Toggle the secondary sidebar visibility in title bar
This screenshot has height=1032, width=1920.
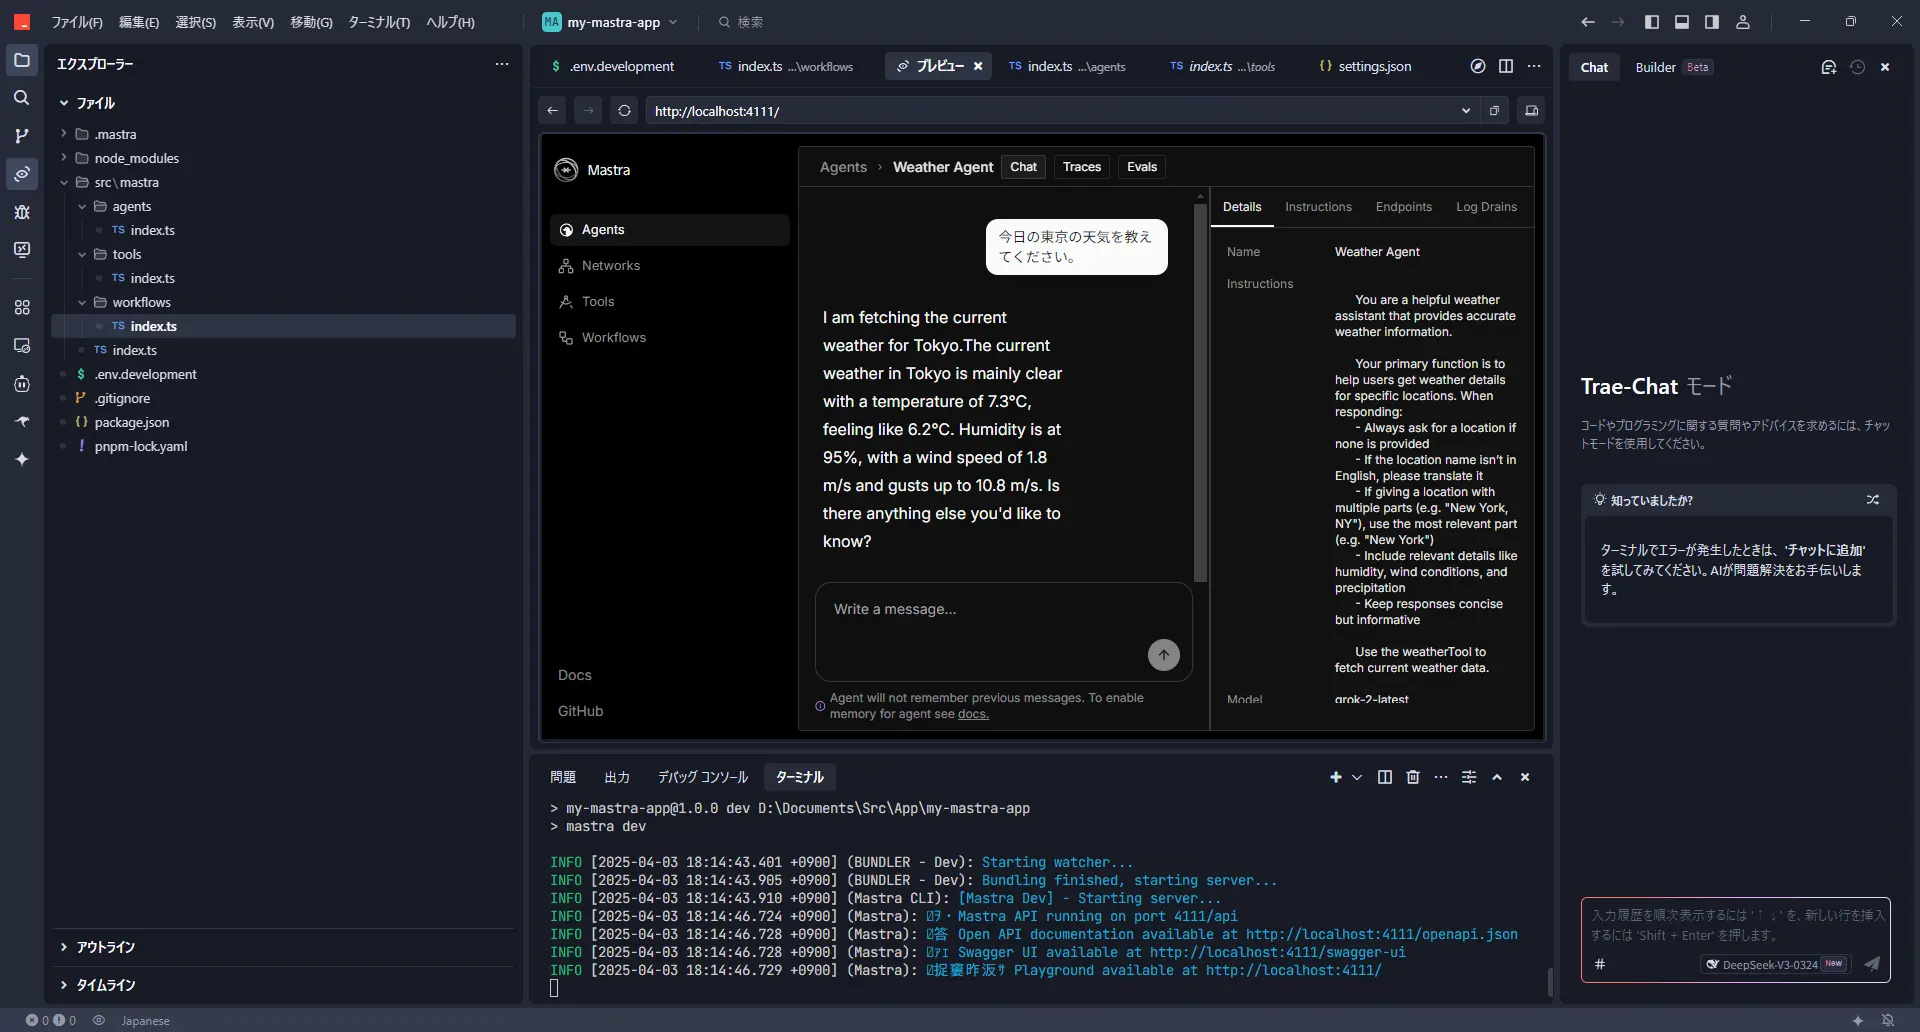tap(1711, 22)
